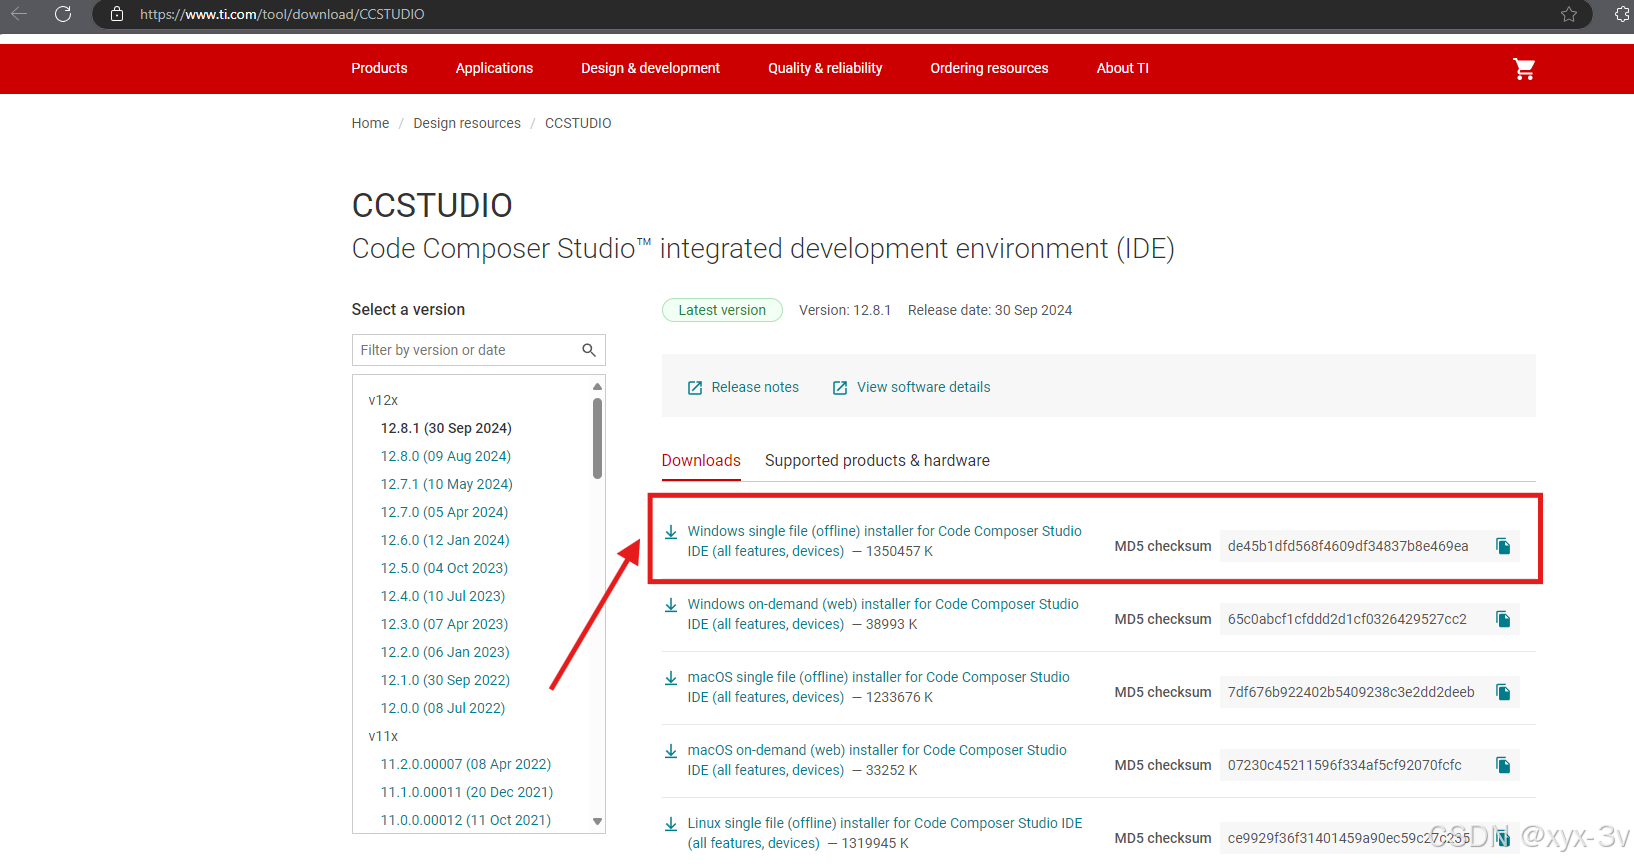Select version 12.7.0 (05 Apr 2024)
The width and height of the screenshot is (1634, 864).
[x=444, y=512]
